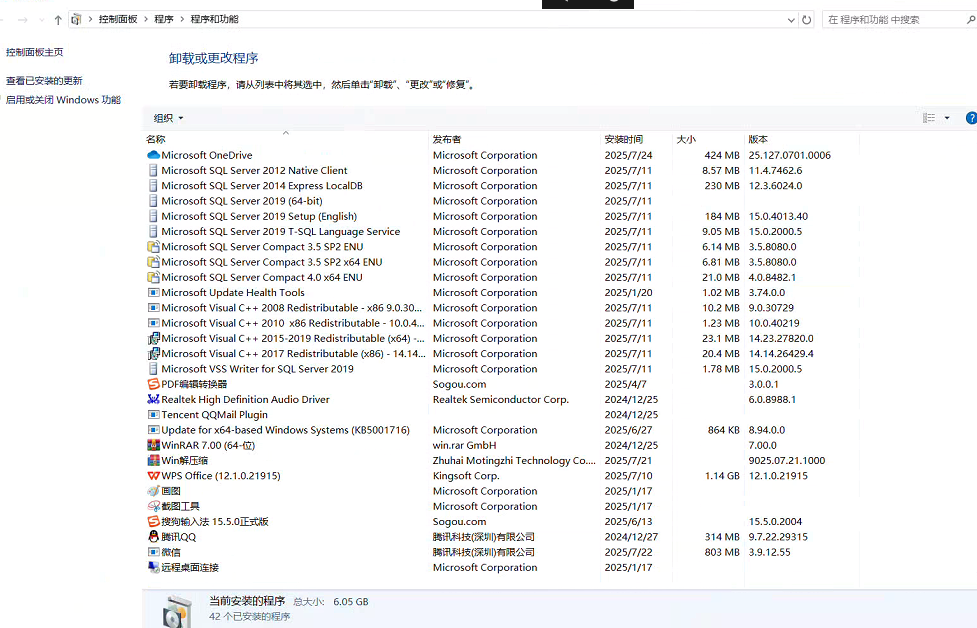
Task: Open the 组织 dropdown menu
Action: point(168,118)
